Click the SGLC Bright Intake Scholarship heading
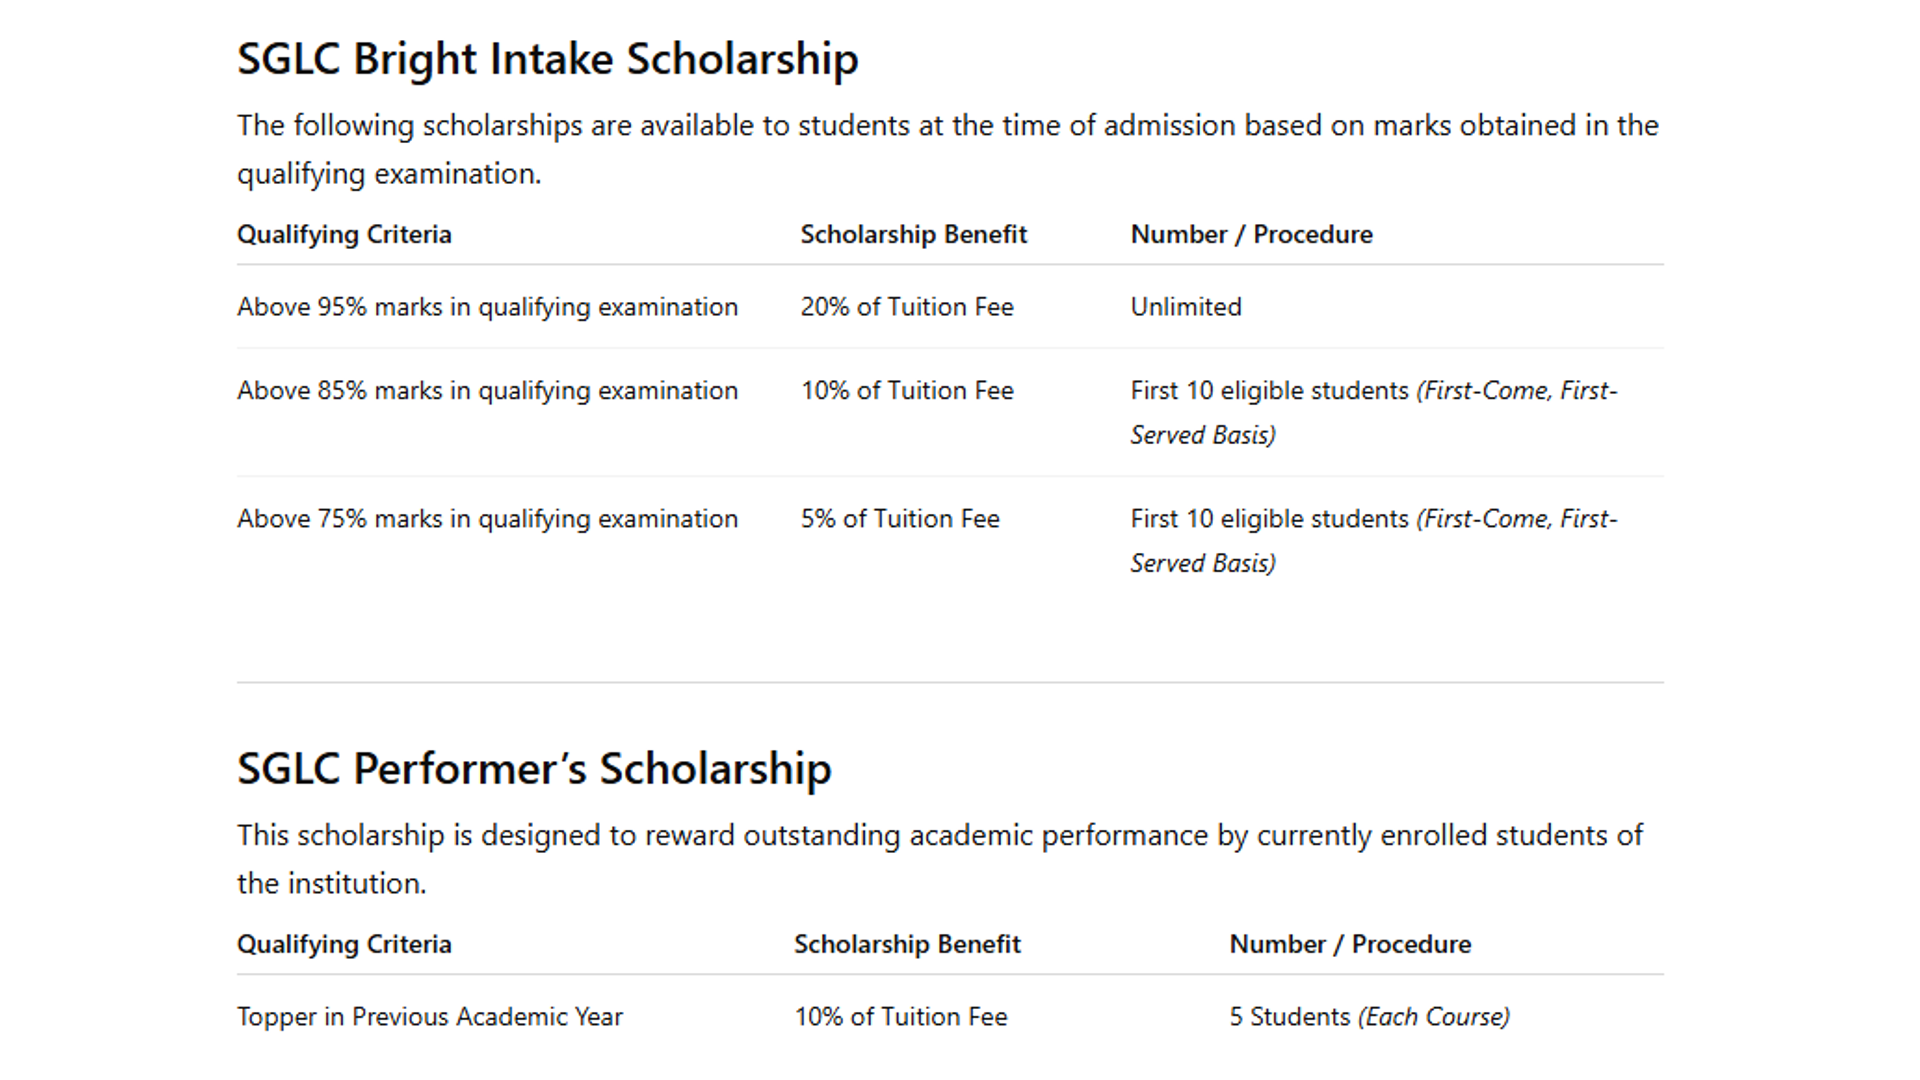1920x1080 pixels. pos(547,59)
